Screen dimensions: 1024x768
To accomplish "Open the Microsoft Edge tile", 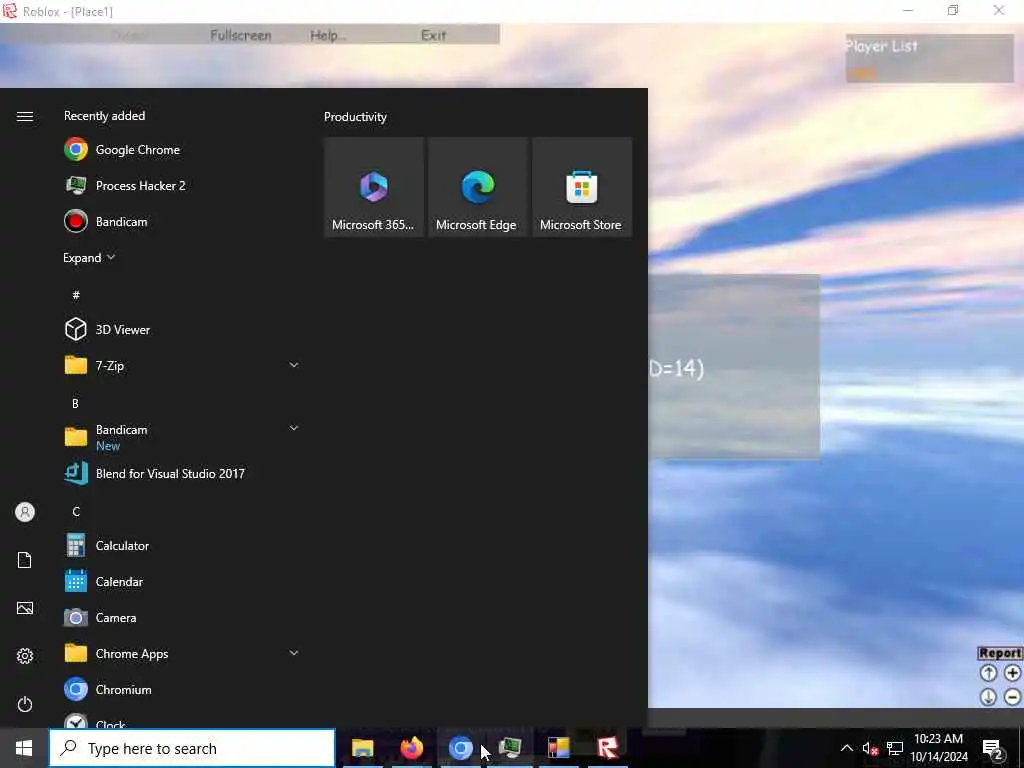I will click(x=477, y=187).
